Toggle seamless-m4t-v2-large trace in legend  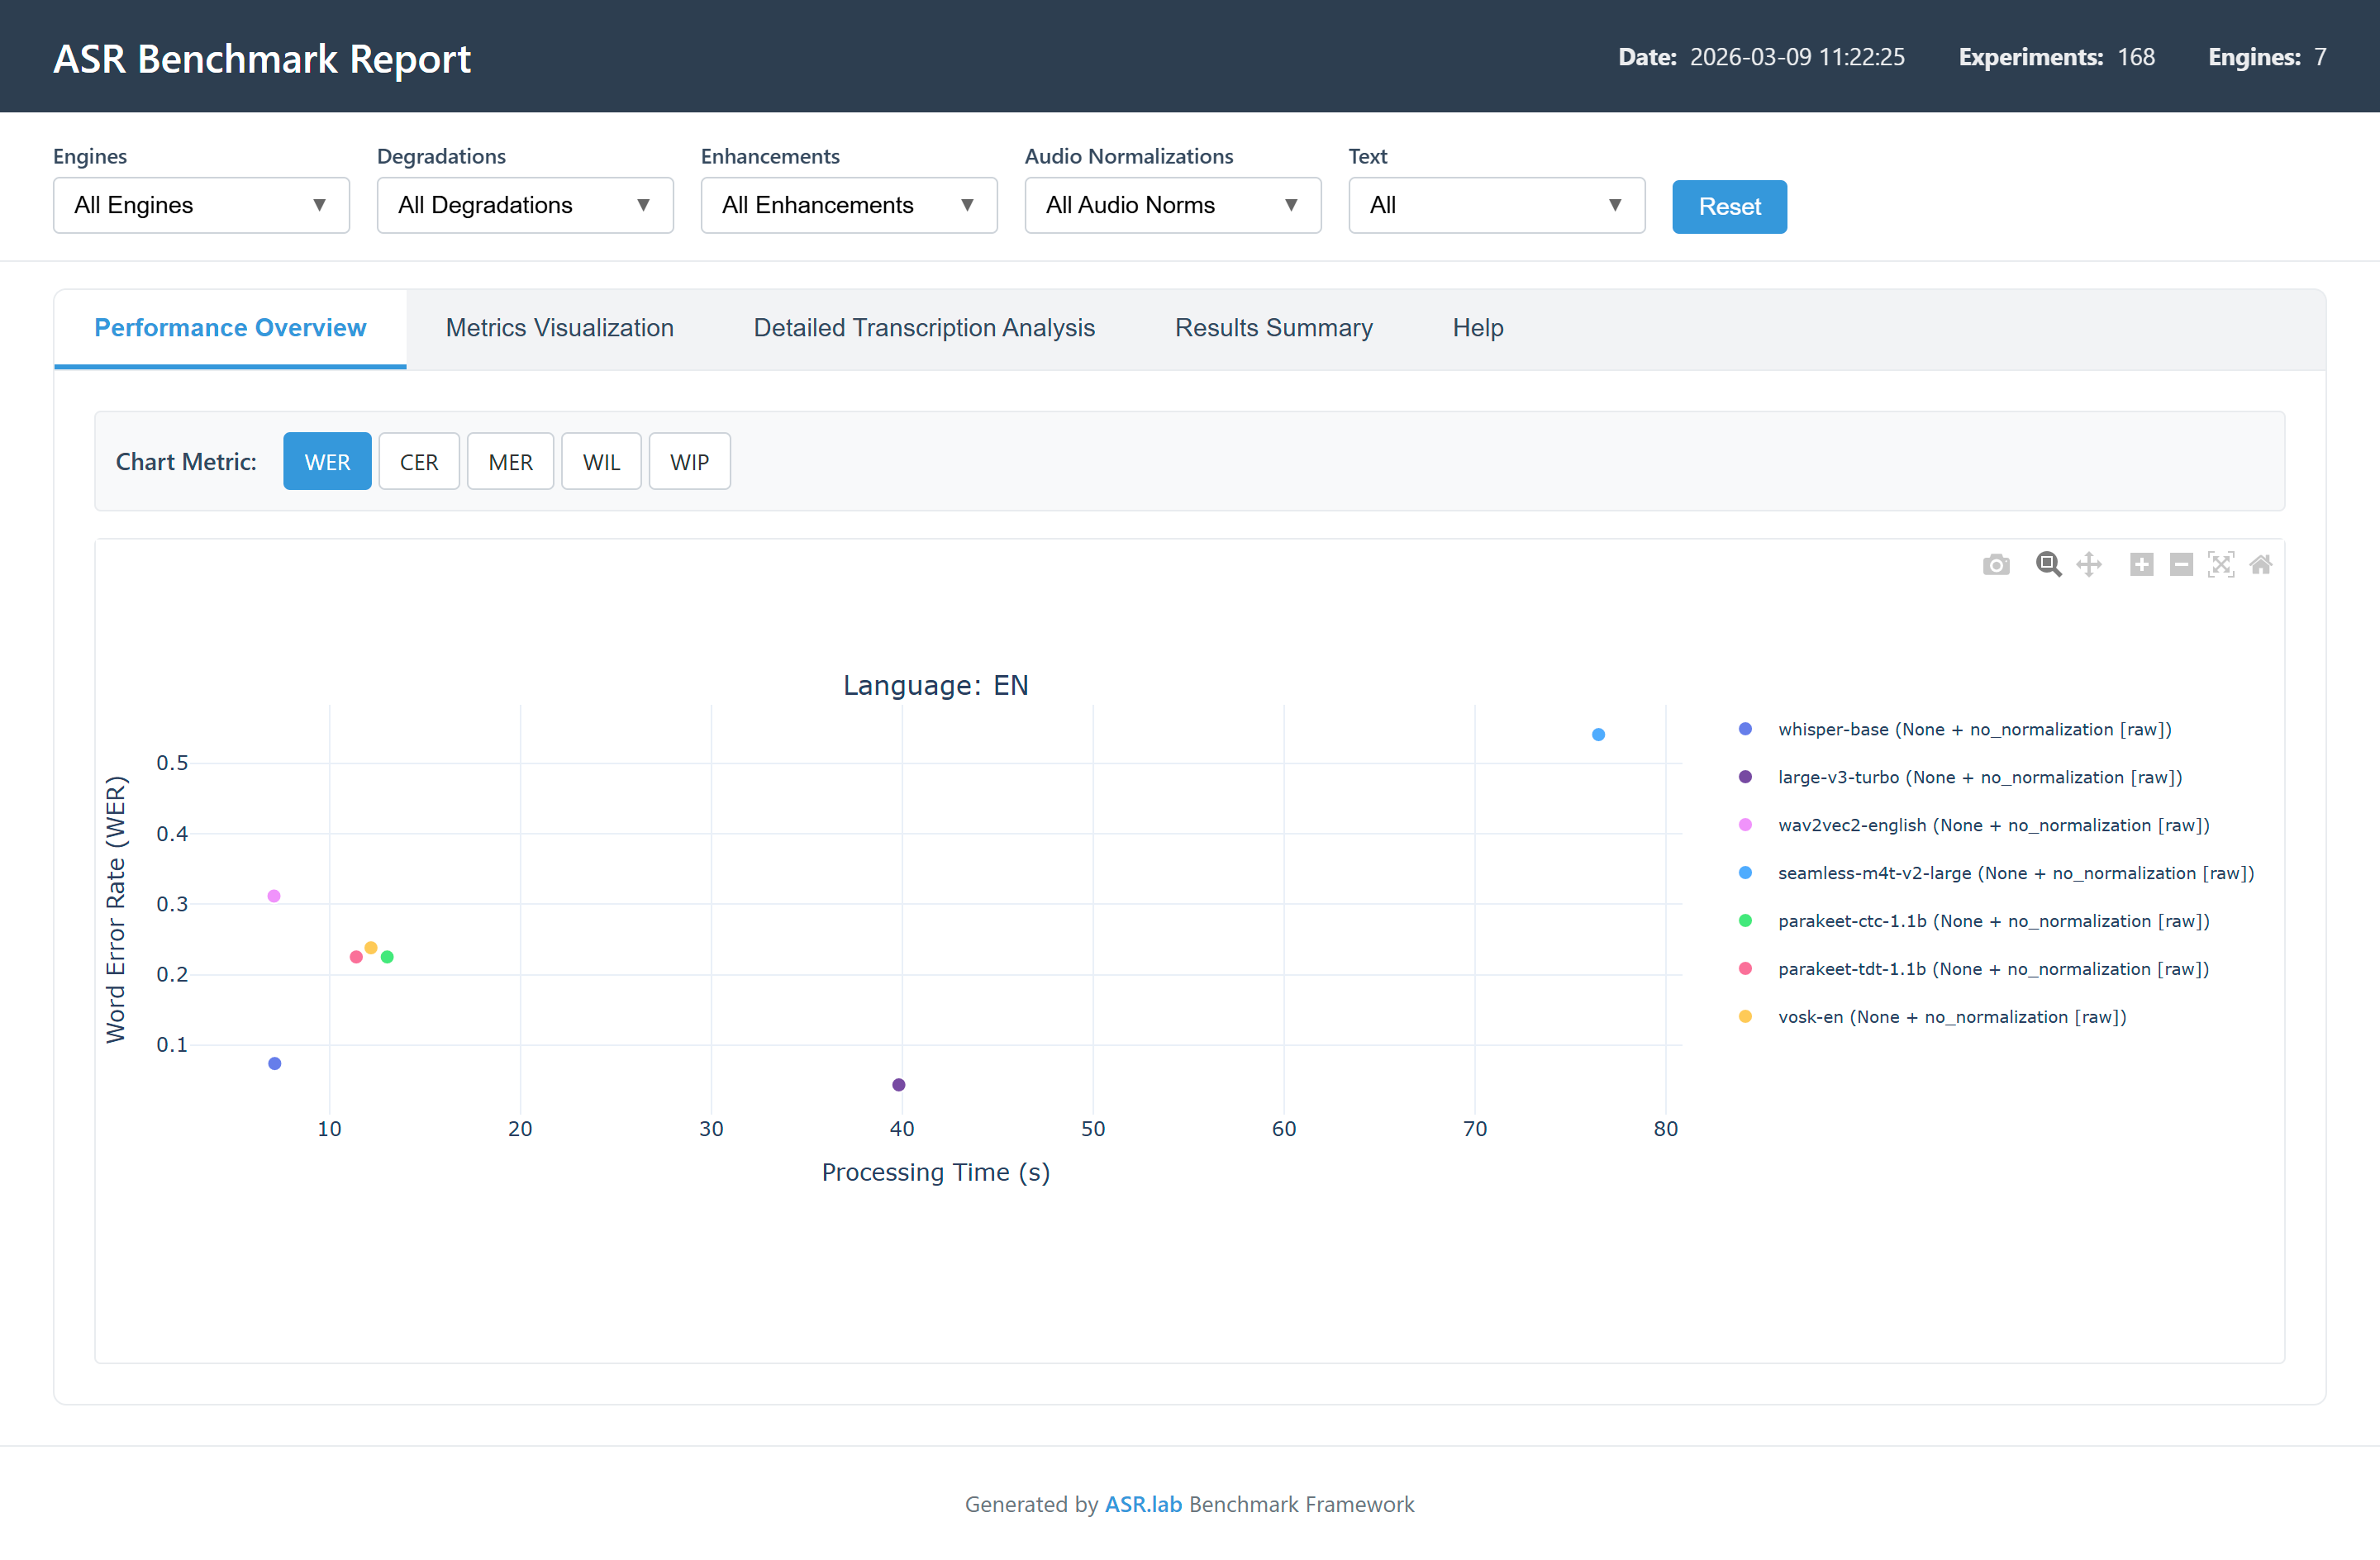[2015, 873]
